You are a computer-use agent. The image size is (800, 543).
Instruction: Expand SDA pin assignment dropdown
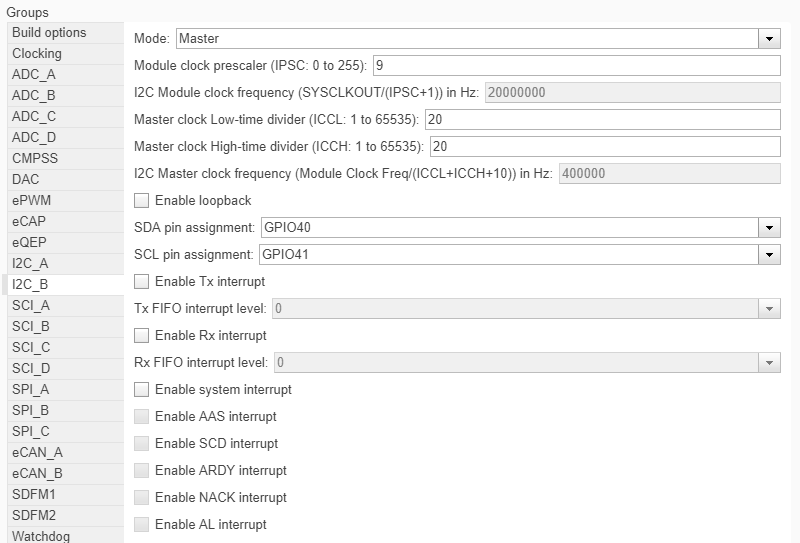coord(769,228)
